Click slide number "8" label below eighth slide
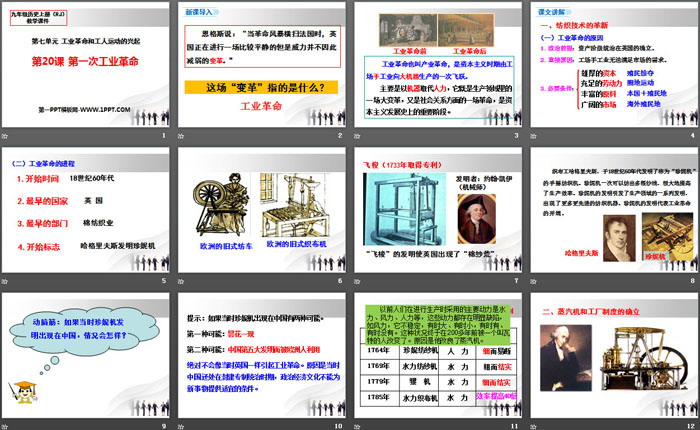This screenshot has width=700, height=430. tap(693, 281)
